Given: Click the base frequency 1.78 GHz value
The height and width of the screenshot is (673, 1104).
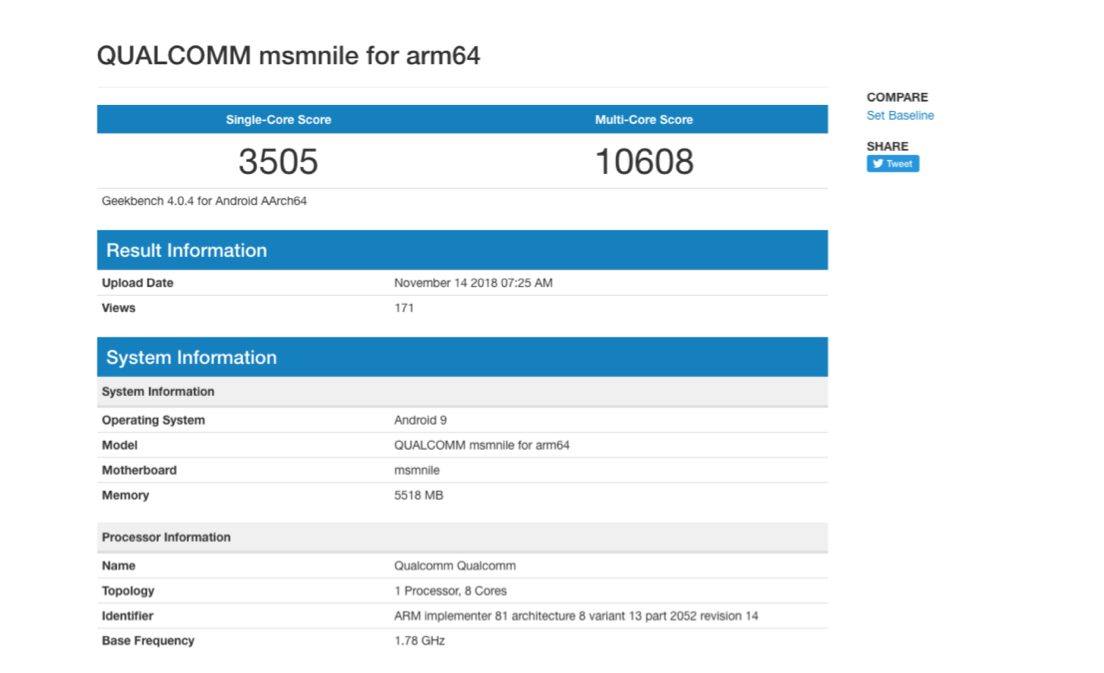Looking at the screenshot, I should coord(419,641).
